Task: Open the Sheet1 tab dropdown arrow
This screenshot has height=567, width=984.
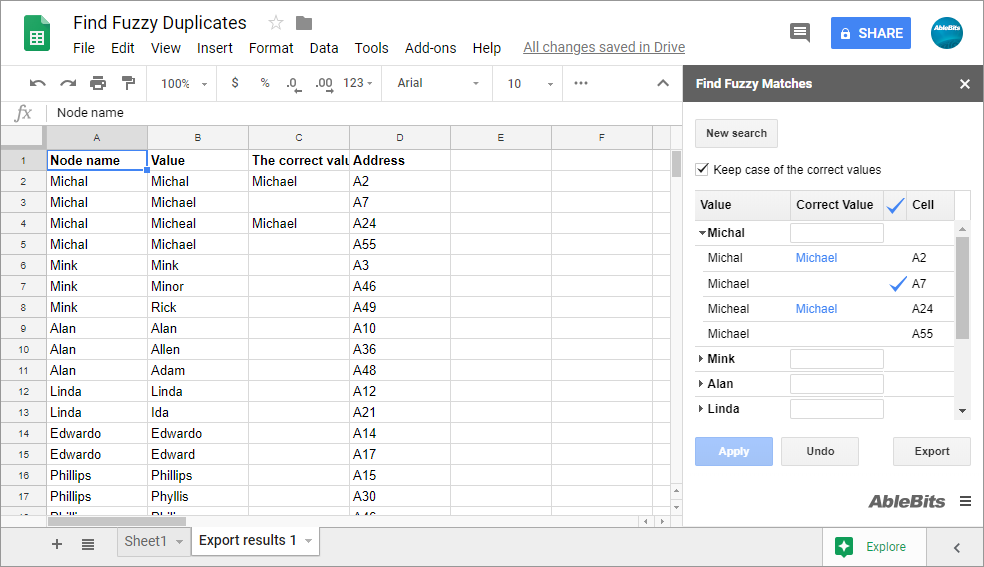Action: (179, 541)
